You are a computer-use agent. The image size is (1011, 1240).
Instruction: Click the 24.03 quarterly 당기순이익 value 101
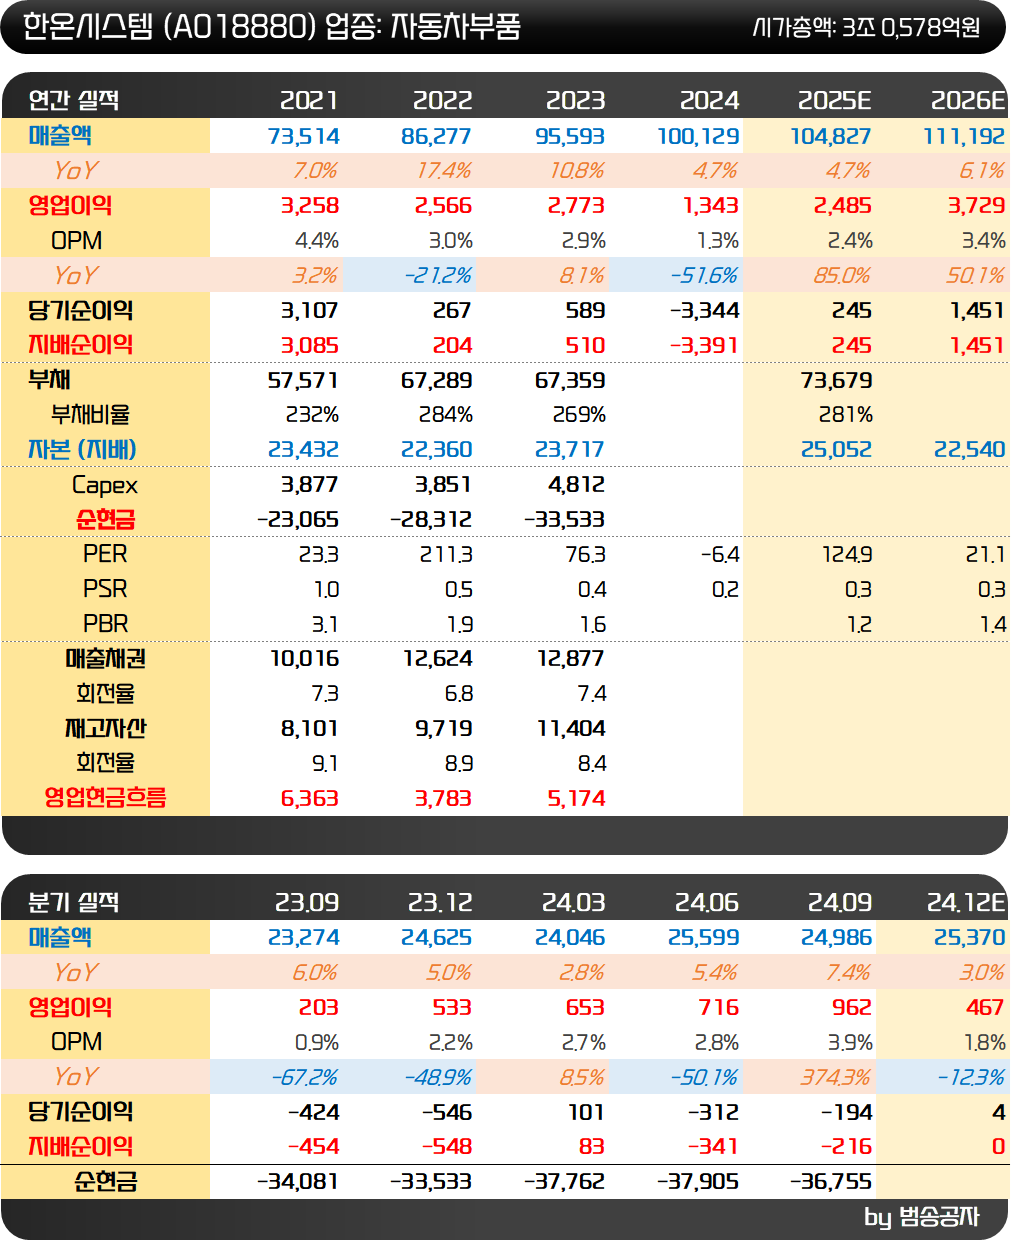(586, 1112)
